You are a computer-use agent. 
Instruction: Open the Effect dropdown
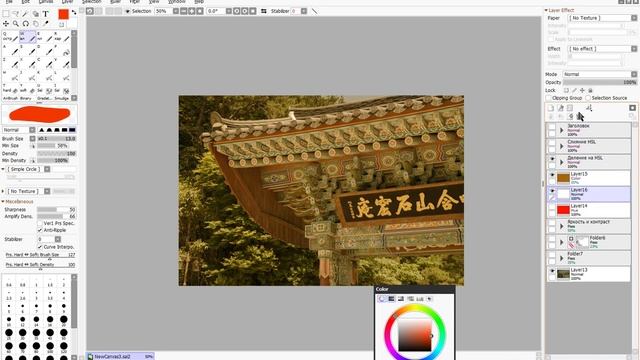[602, 49]
